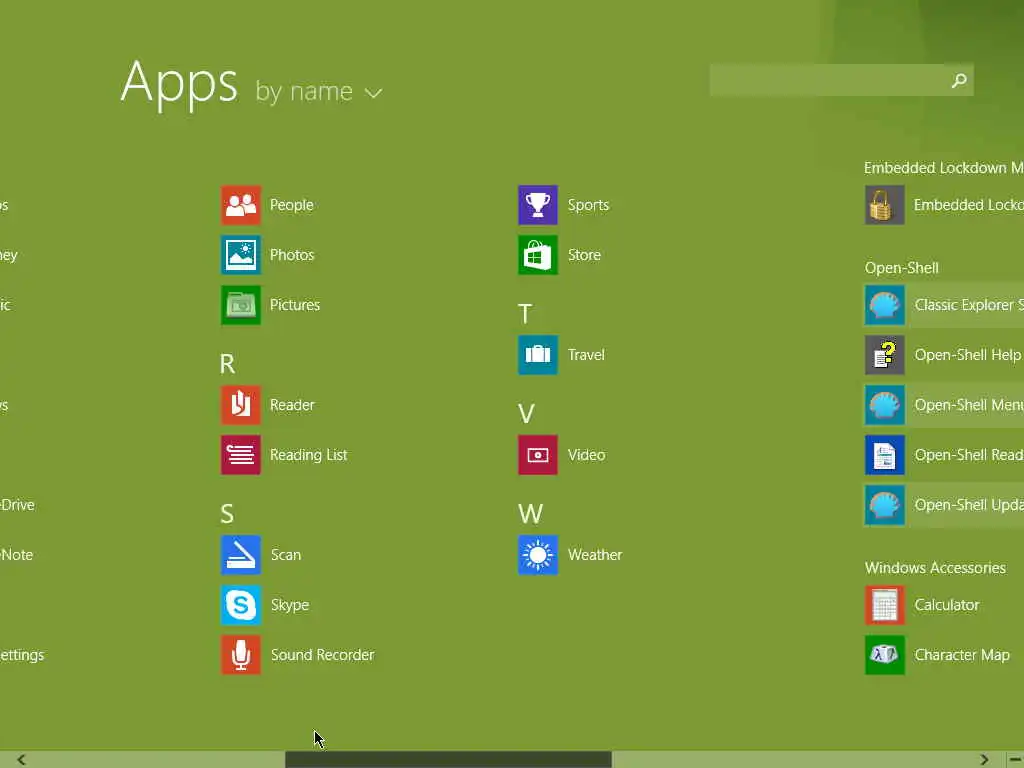Viewport: 1024px width, 768px height.
Task: Click the "Video" app label
Action: (586, 455)
